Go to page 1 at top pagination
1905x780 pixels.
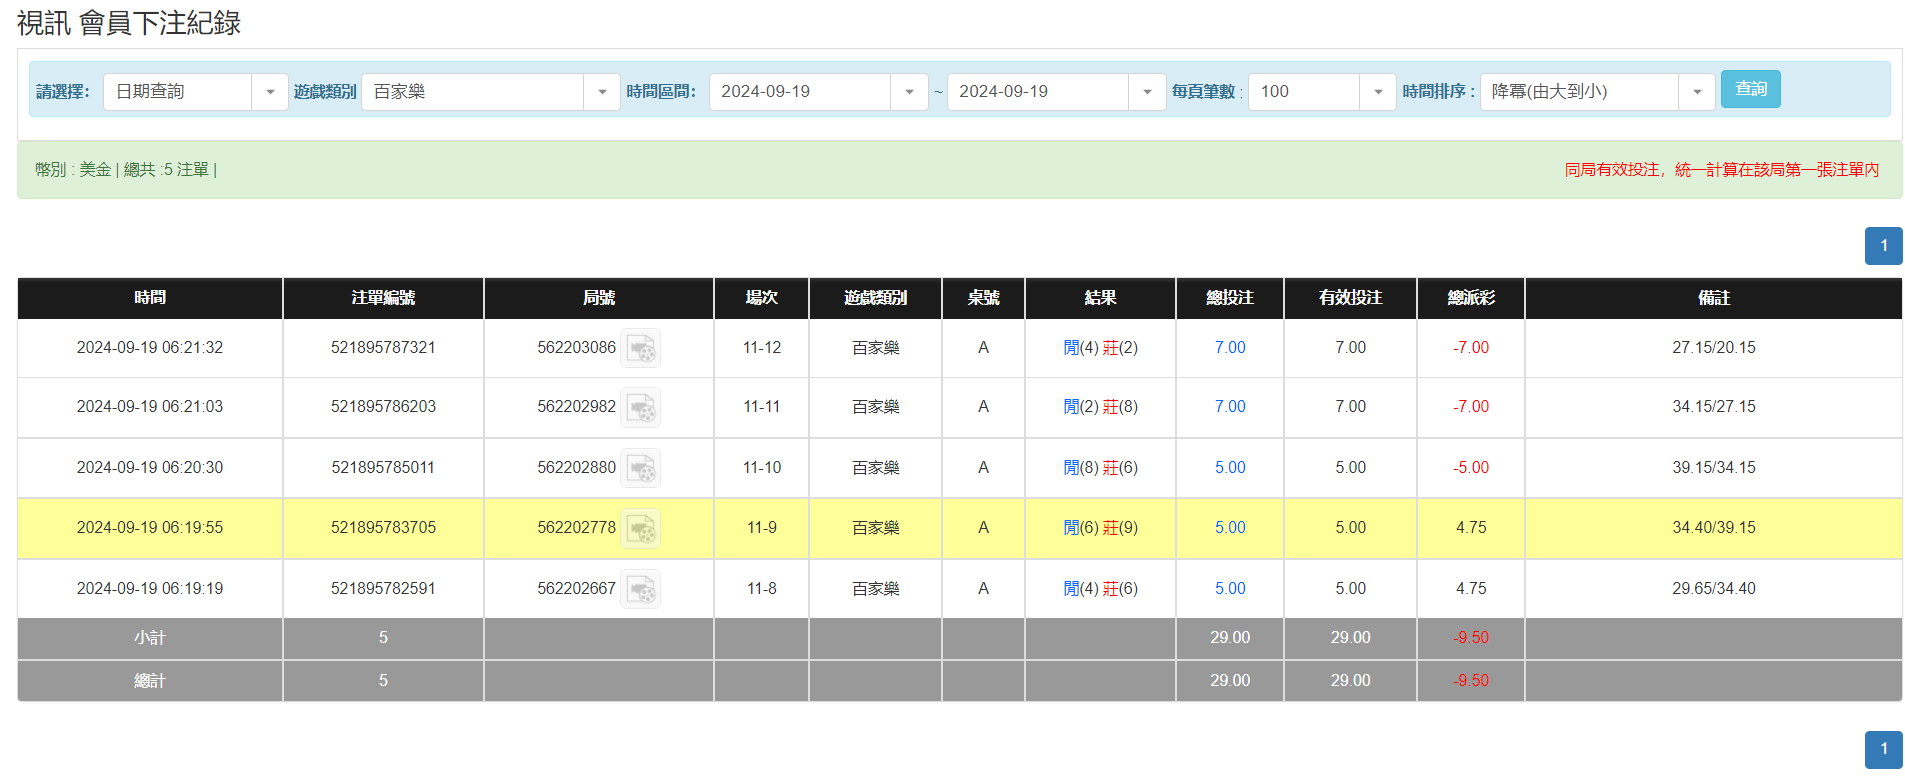point(1883,246)
